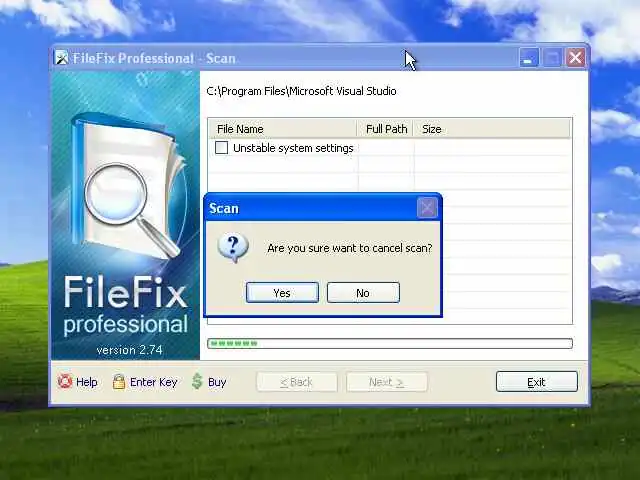640x480 pixels.
Task: Confirm cancel scan with Yes button
Action: point(282,293)
